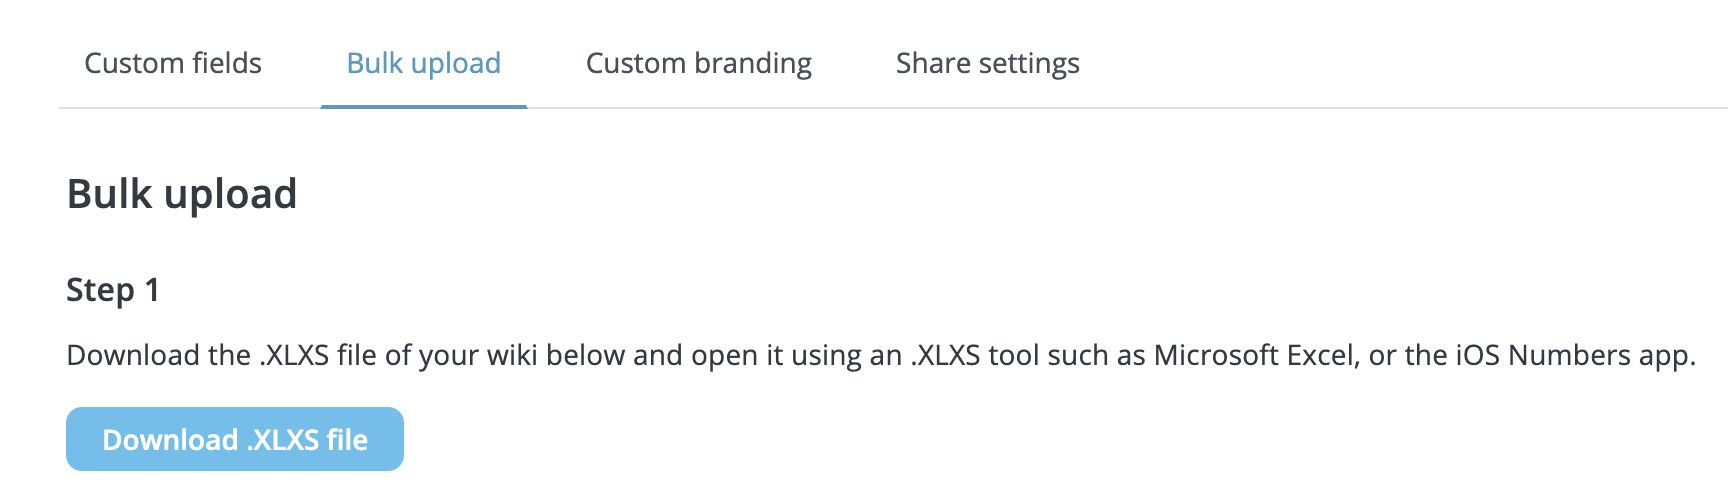Open the Custom branding tab

(698, 63)
